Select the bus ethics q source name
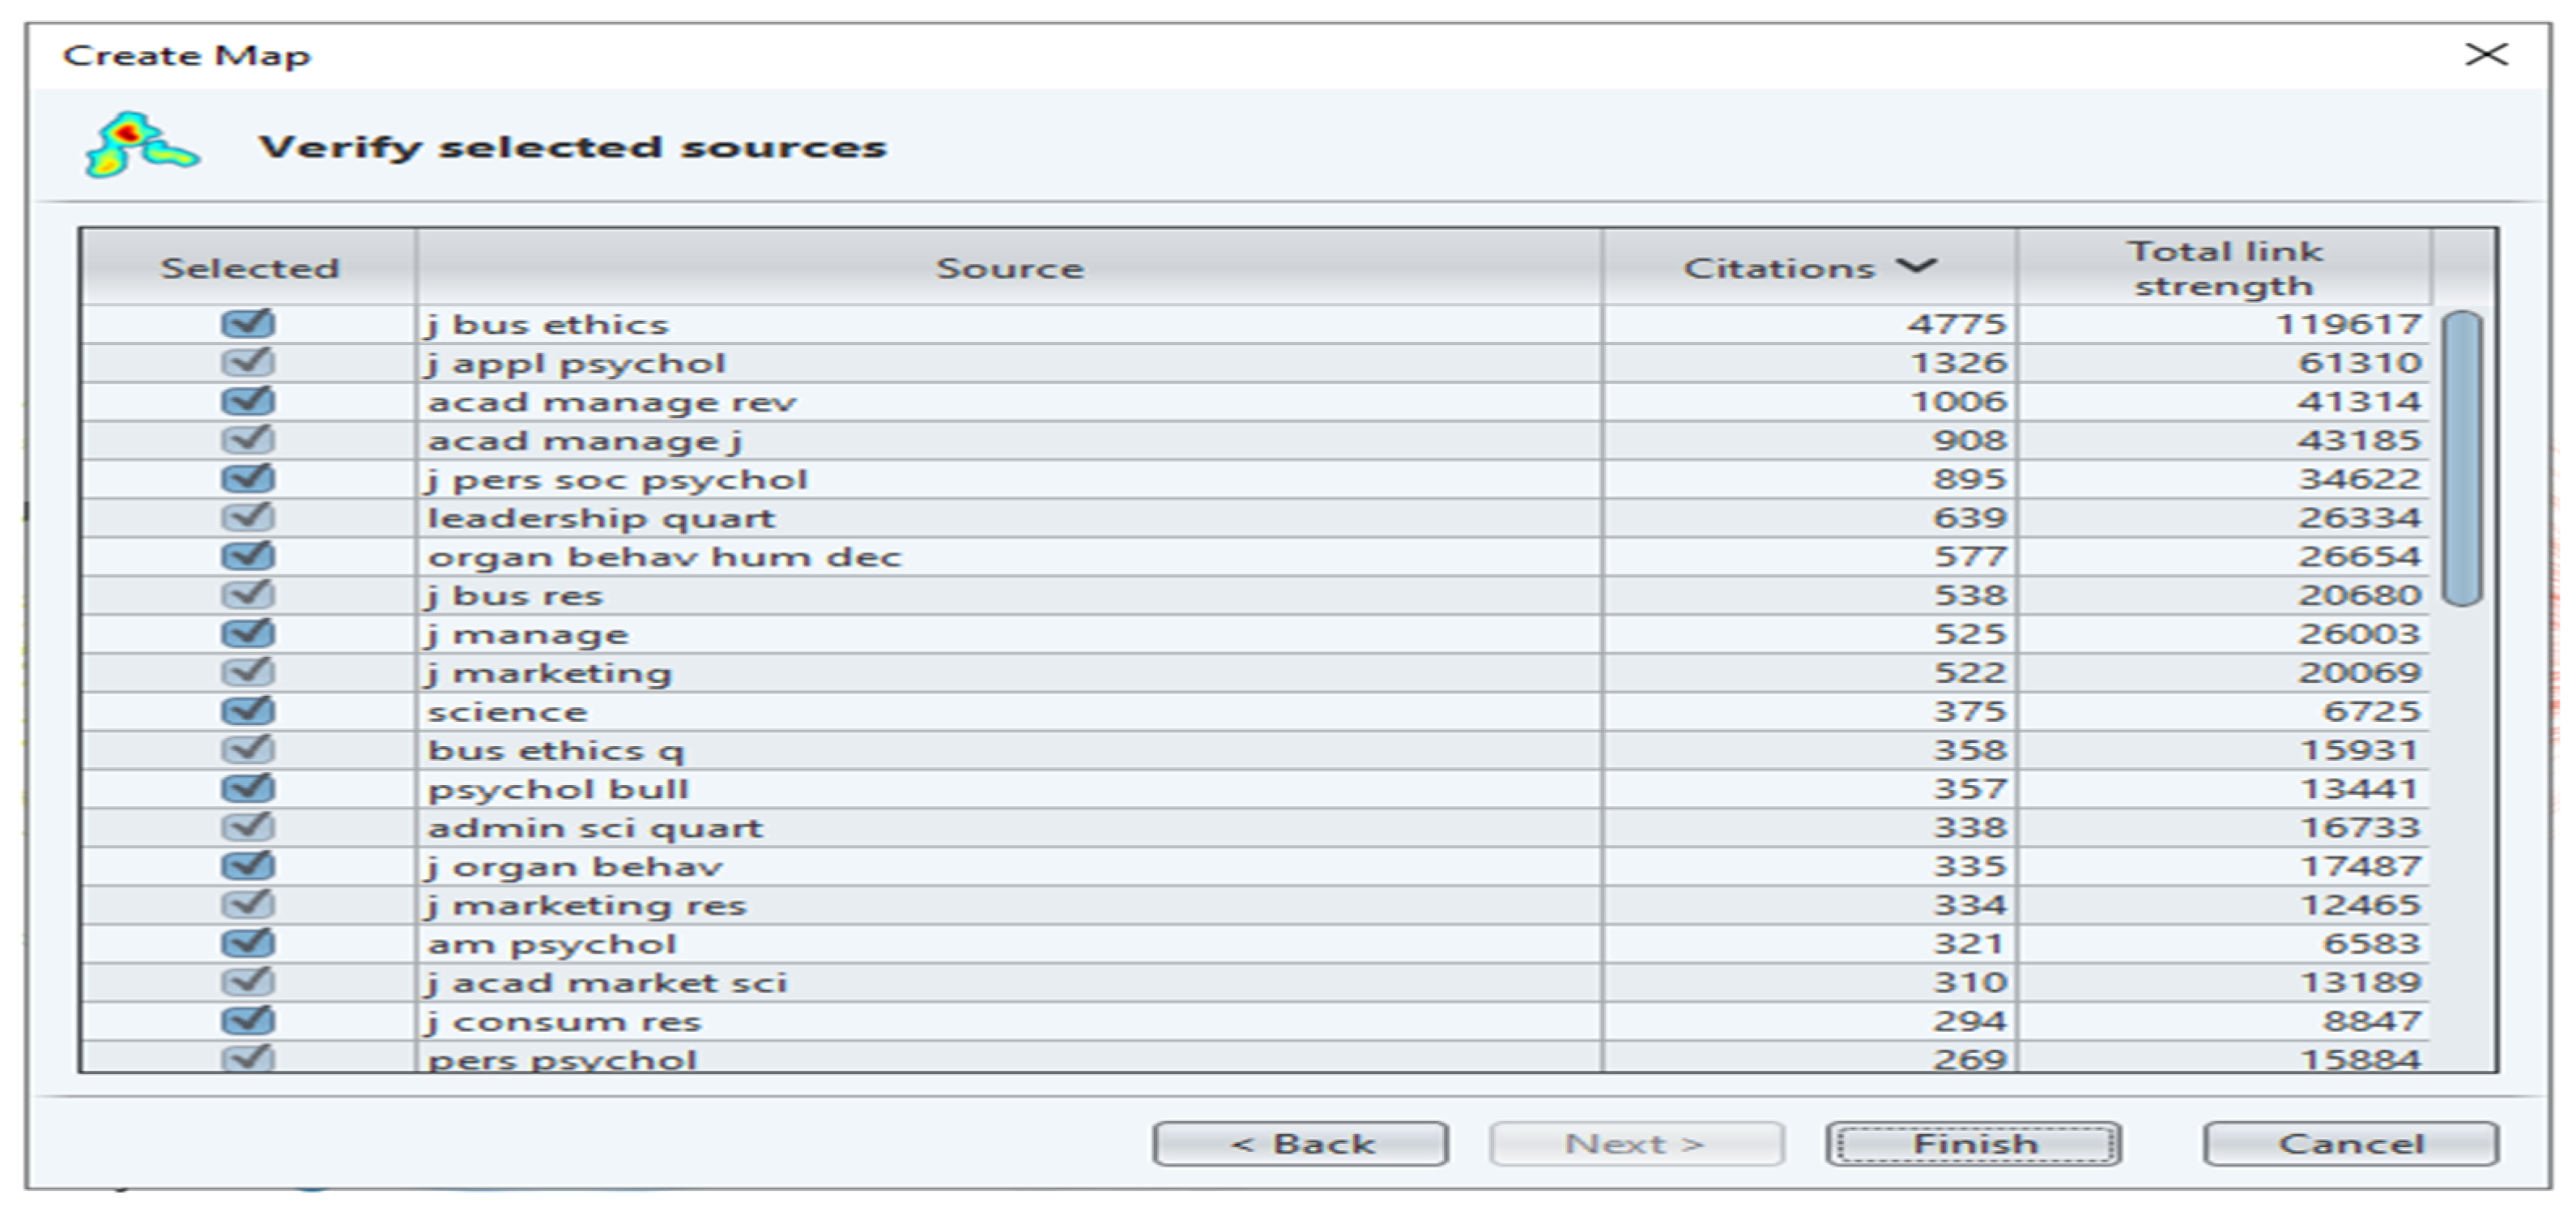 556,751
